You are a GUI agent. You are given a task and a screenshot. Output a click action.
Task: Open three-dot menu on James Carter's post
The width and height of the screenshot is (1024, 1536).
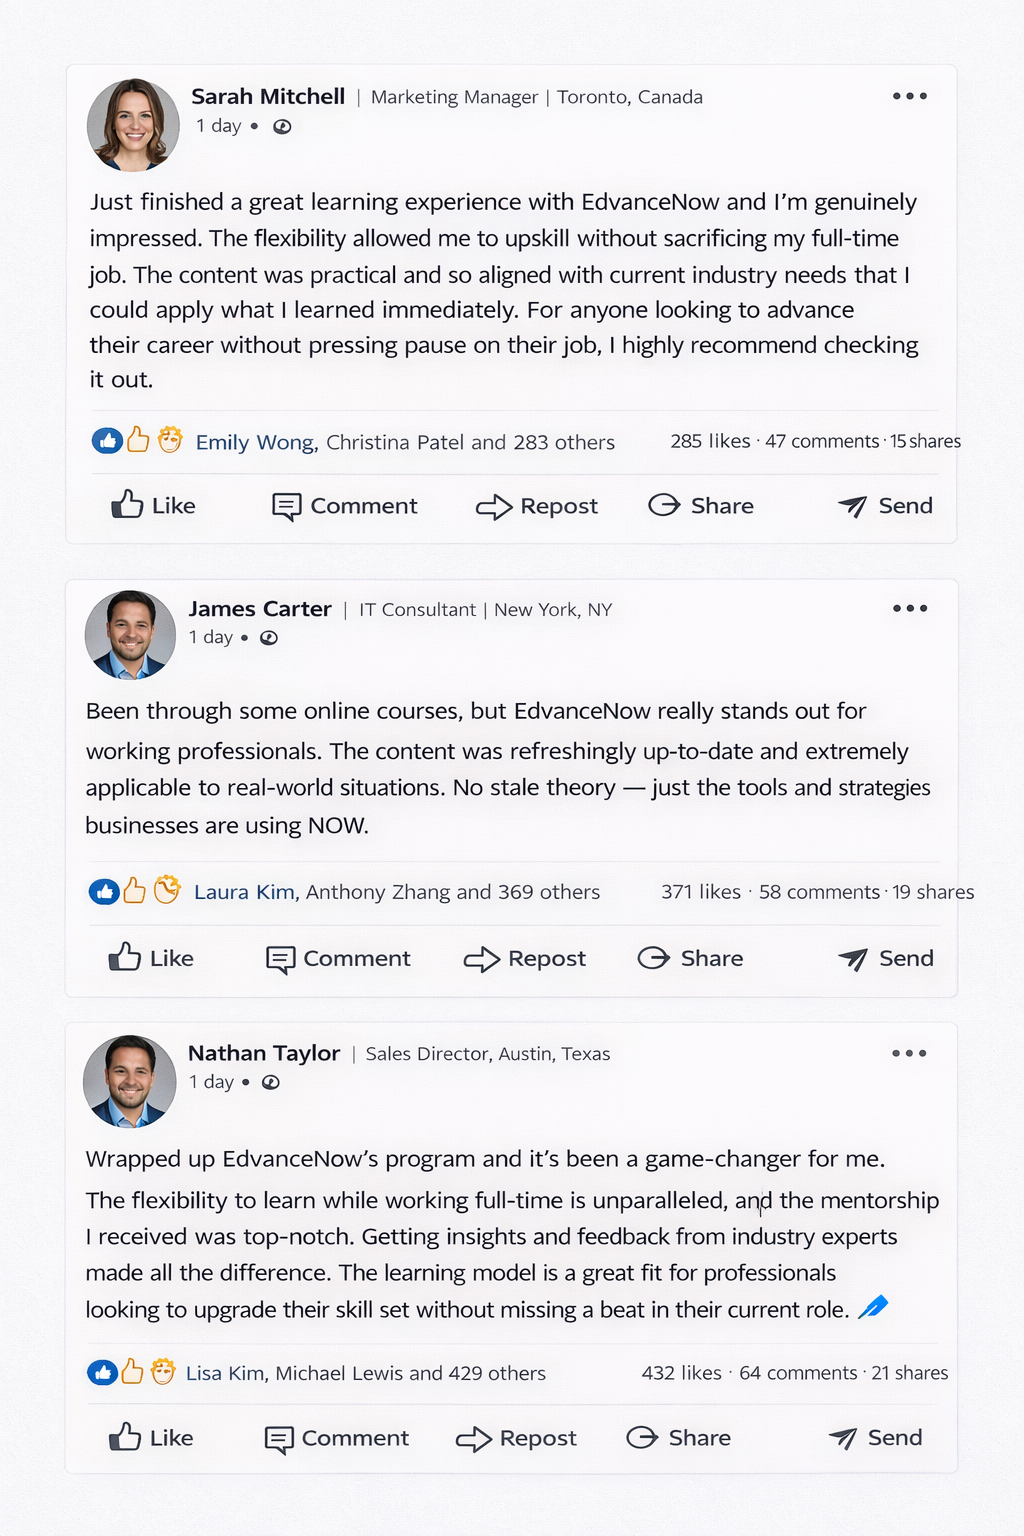909,608
